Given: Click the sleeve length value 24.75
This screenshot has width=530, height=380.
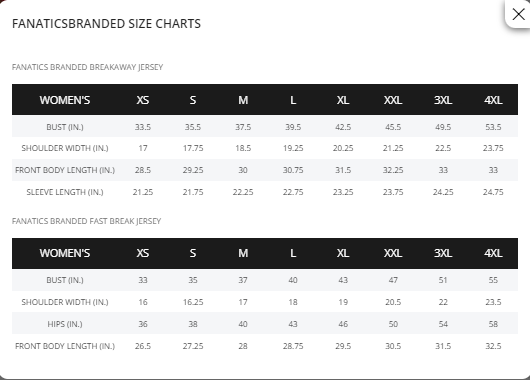Looking at the screenshot, I should pos(493,192).
